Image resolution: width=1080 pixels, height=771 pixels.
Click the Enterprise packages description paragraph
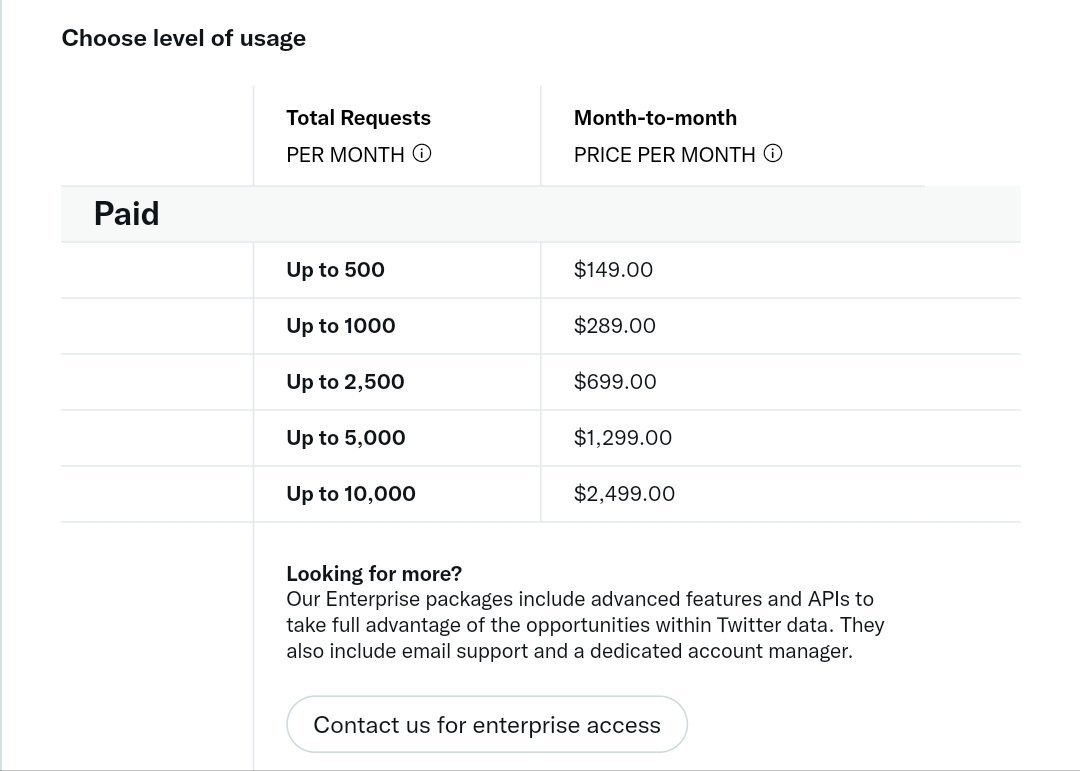585,625
